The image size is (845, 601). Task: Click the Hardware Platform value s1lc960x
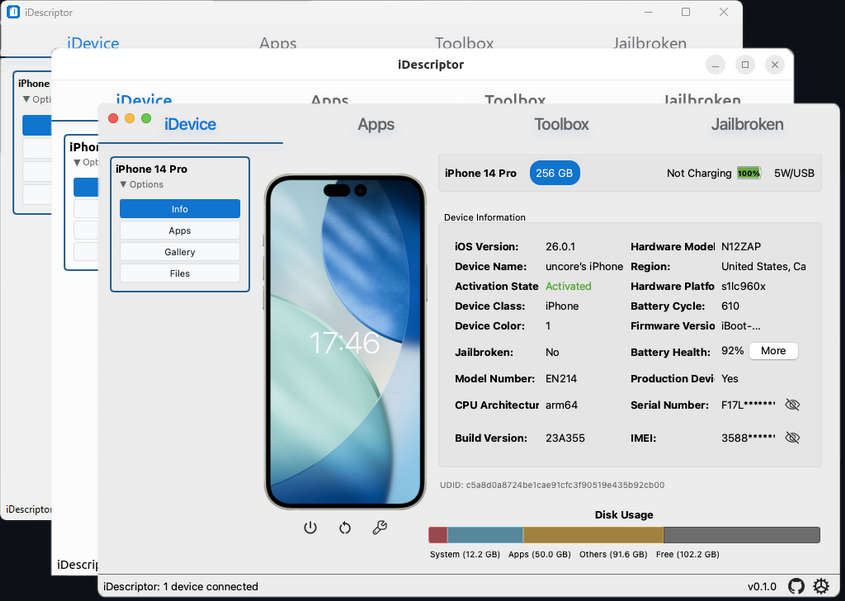pos(743,286)
